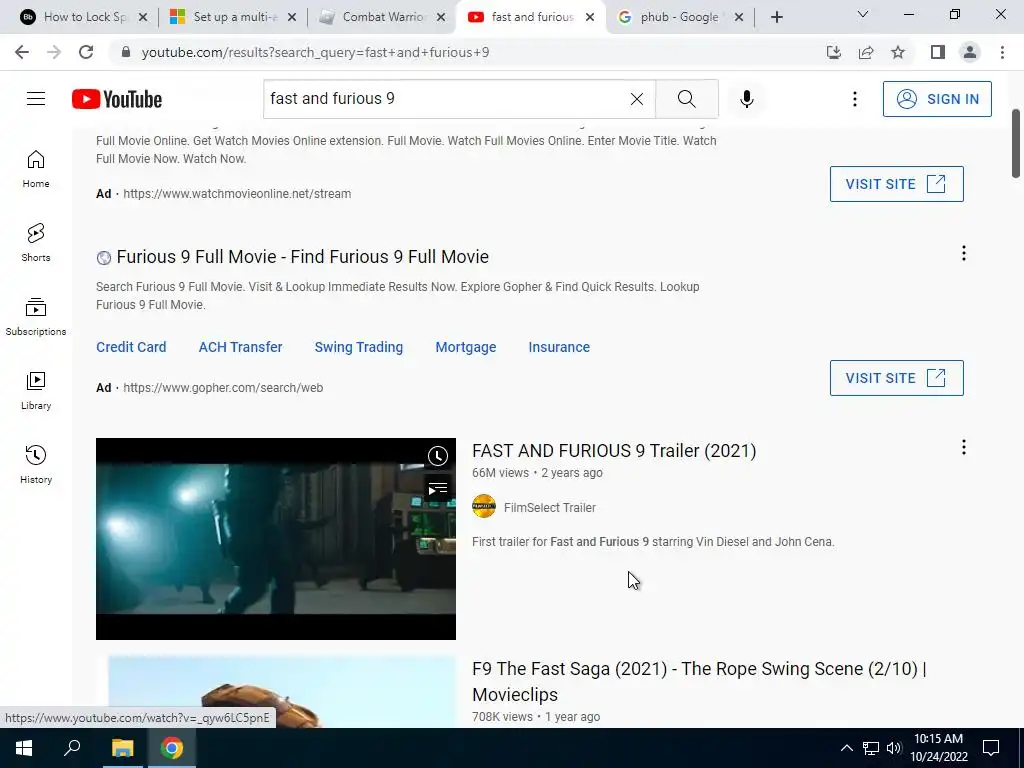Switch to Set up a multi tab
Viewport: 1024px width, 768px height.
[x=232, y=17]
